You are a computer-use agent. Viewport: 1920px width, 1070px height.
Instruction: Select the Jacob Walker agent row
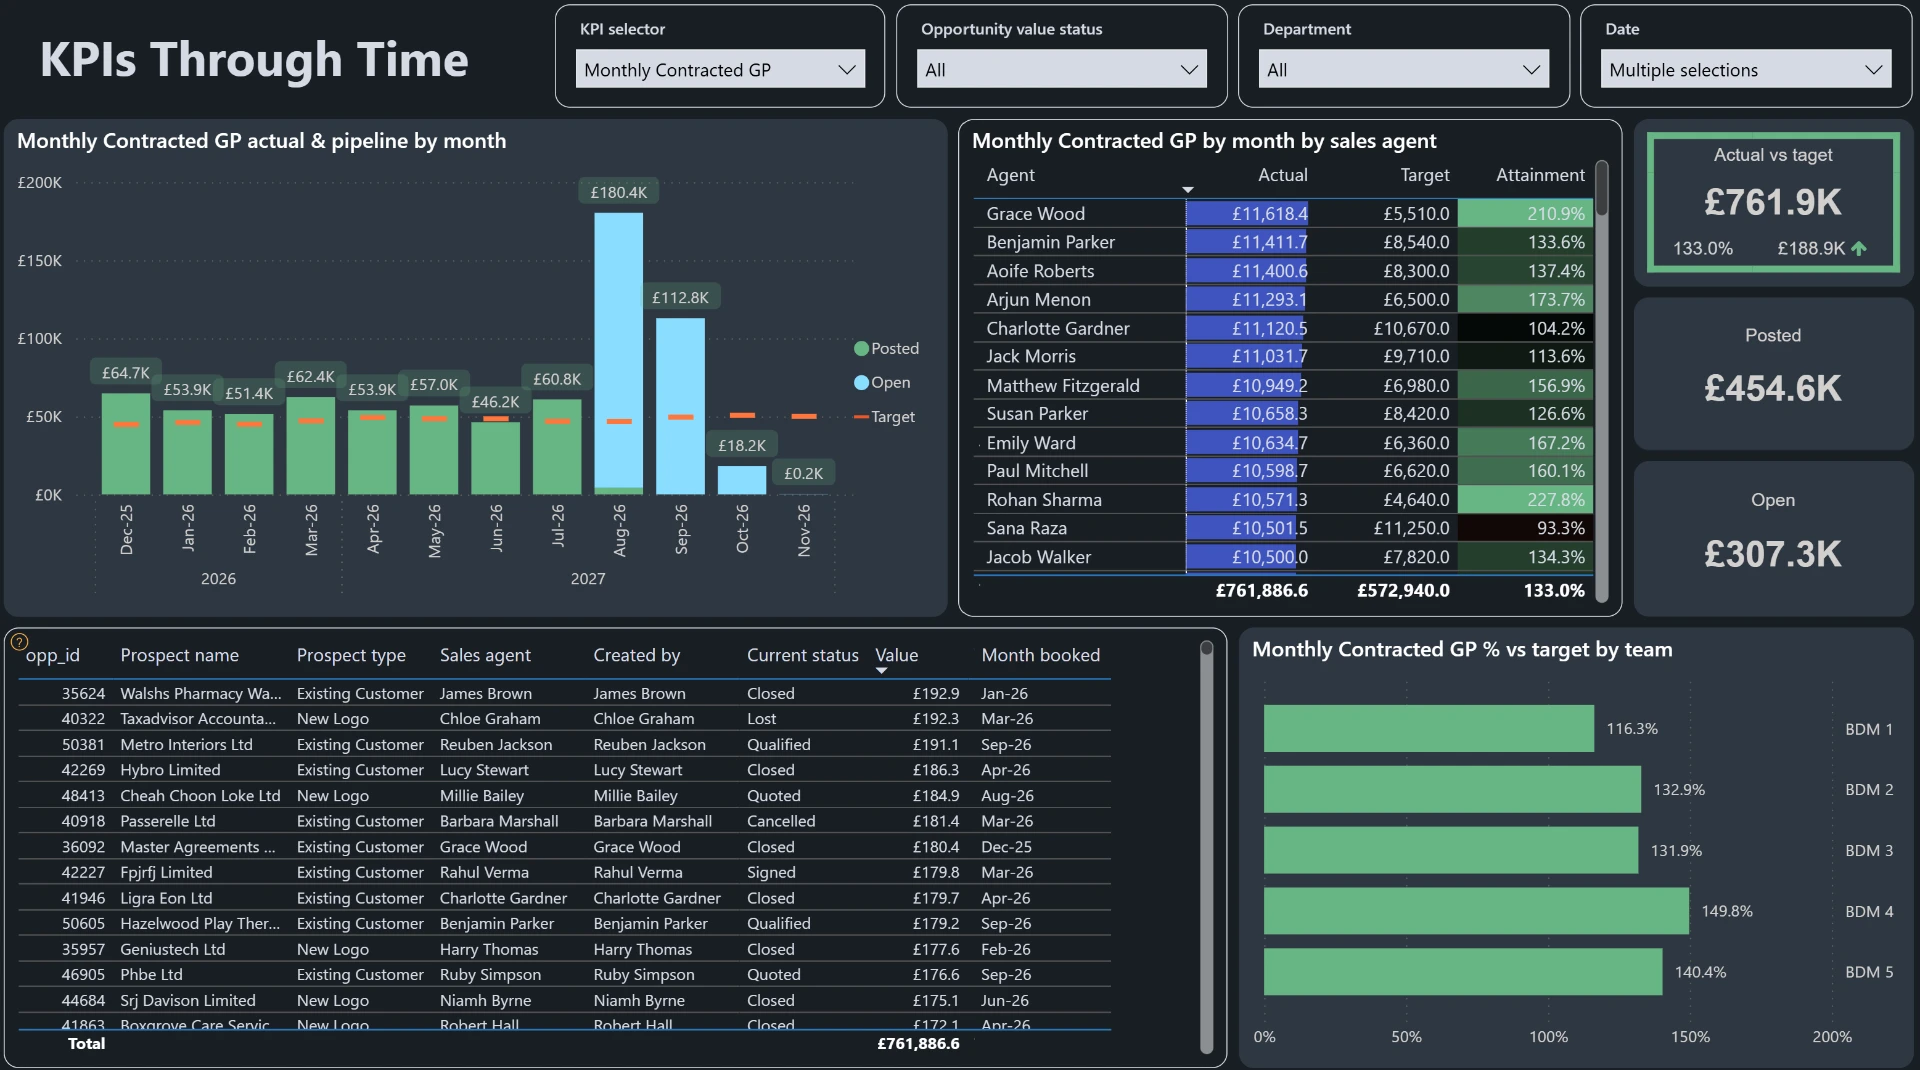pyautogui.click(x=1284, y=557)
